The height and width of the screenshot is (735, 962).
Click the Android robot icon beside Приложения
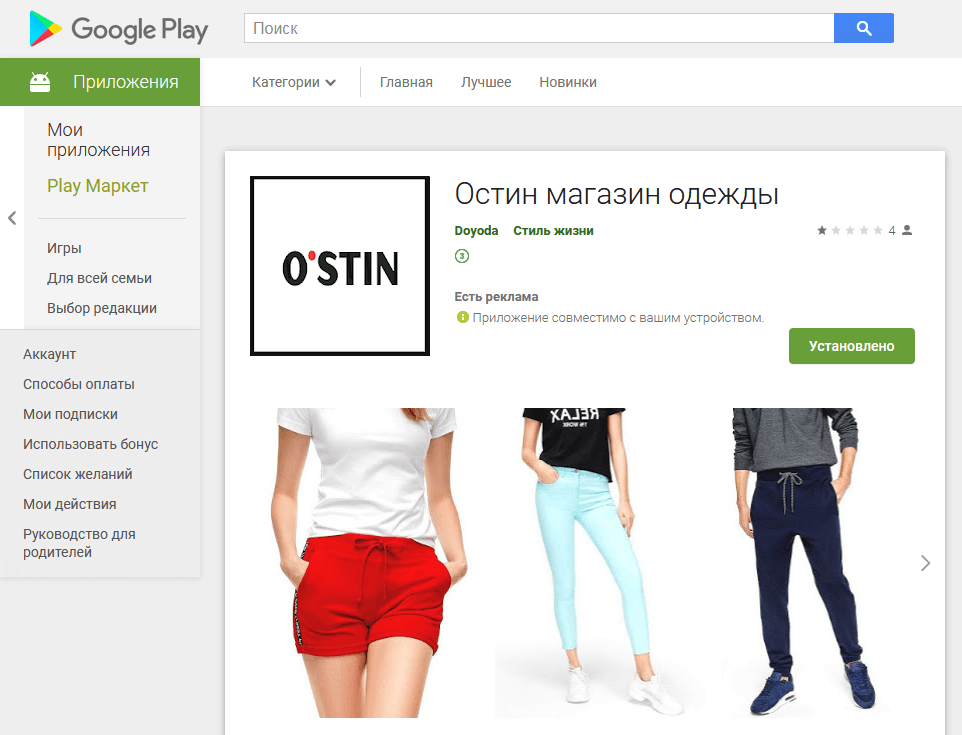pyautogui.click(x=40, y=82)
